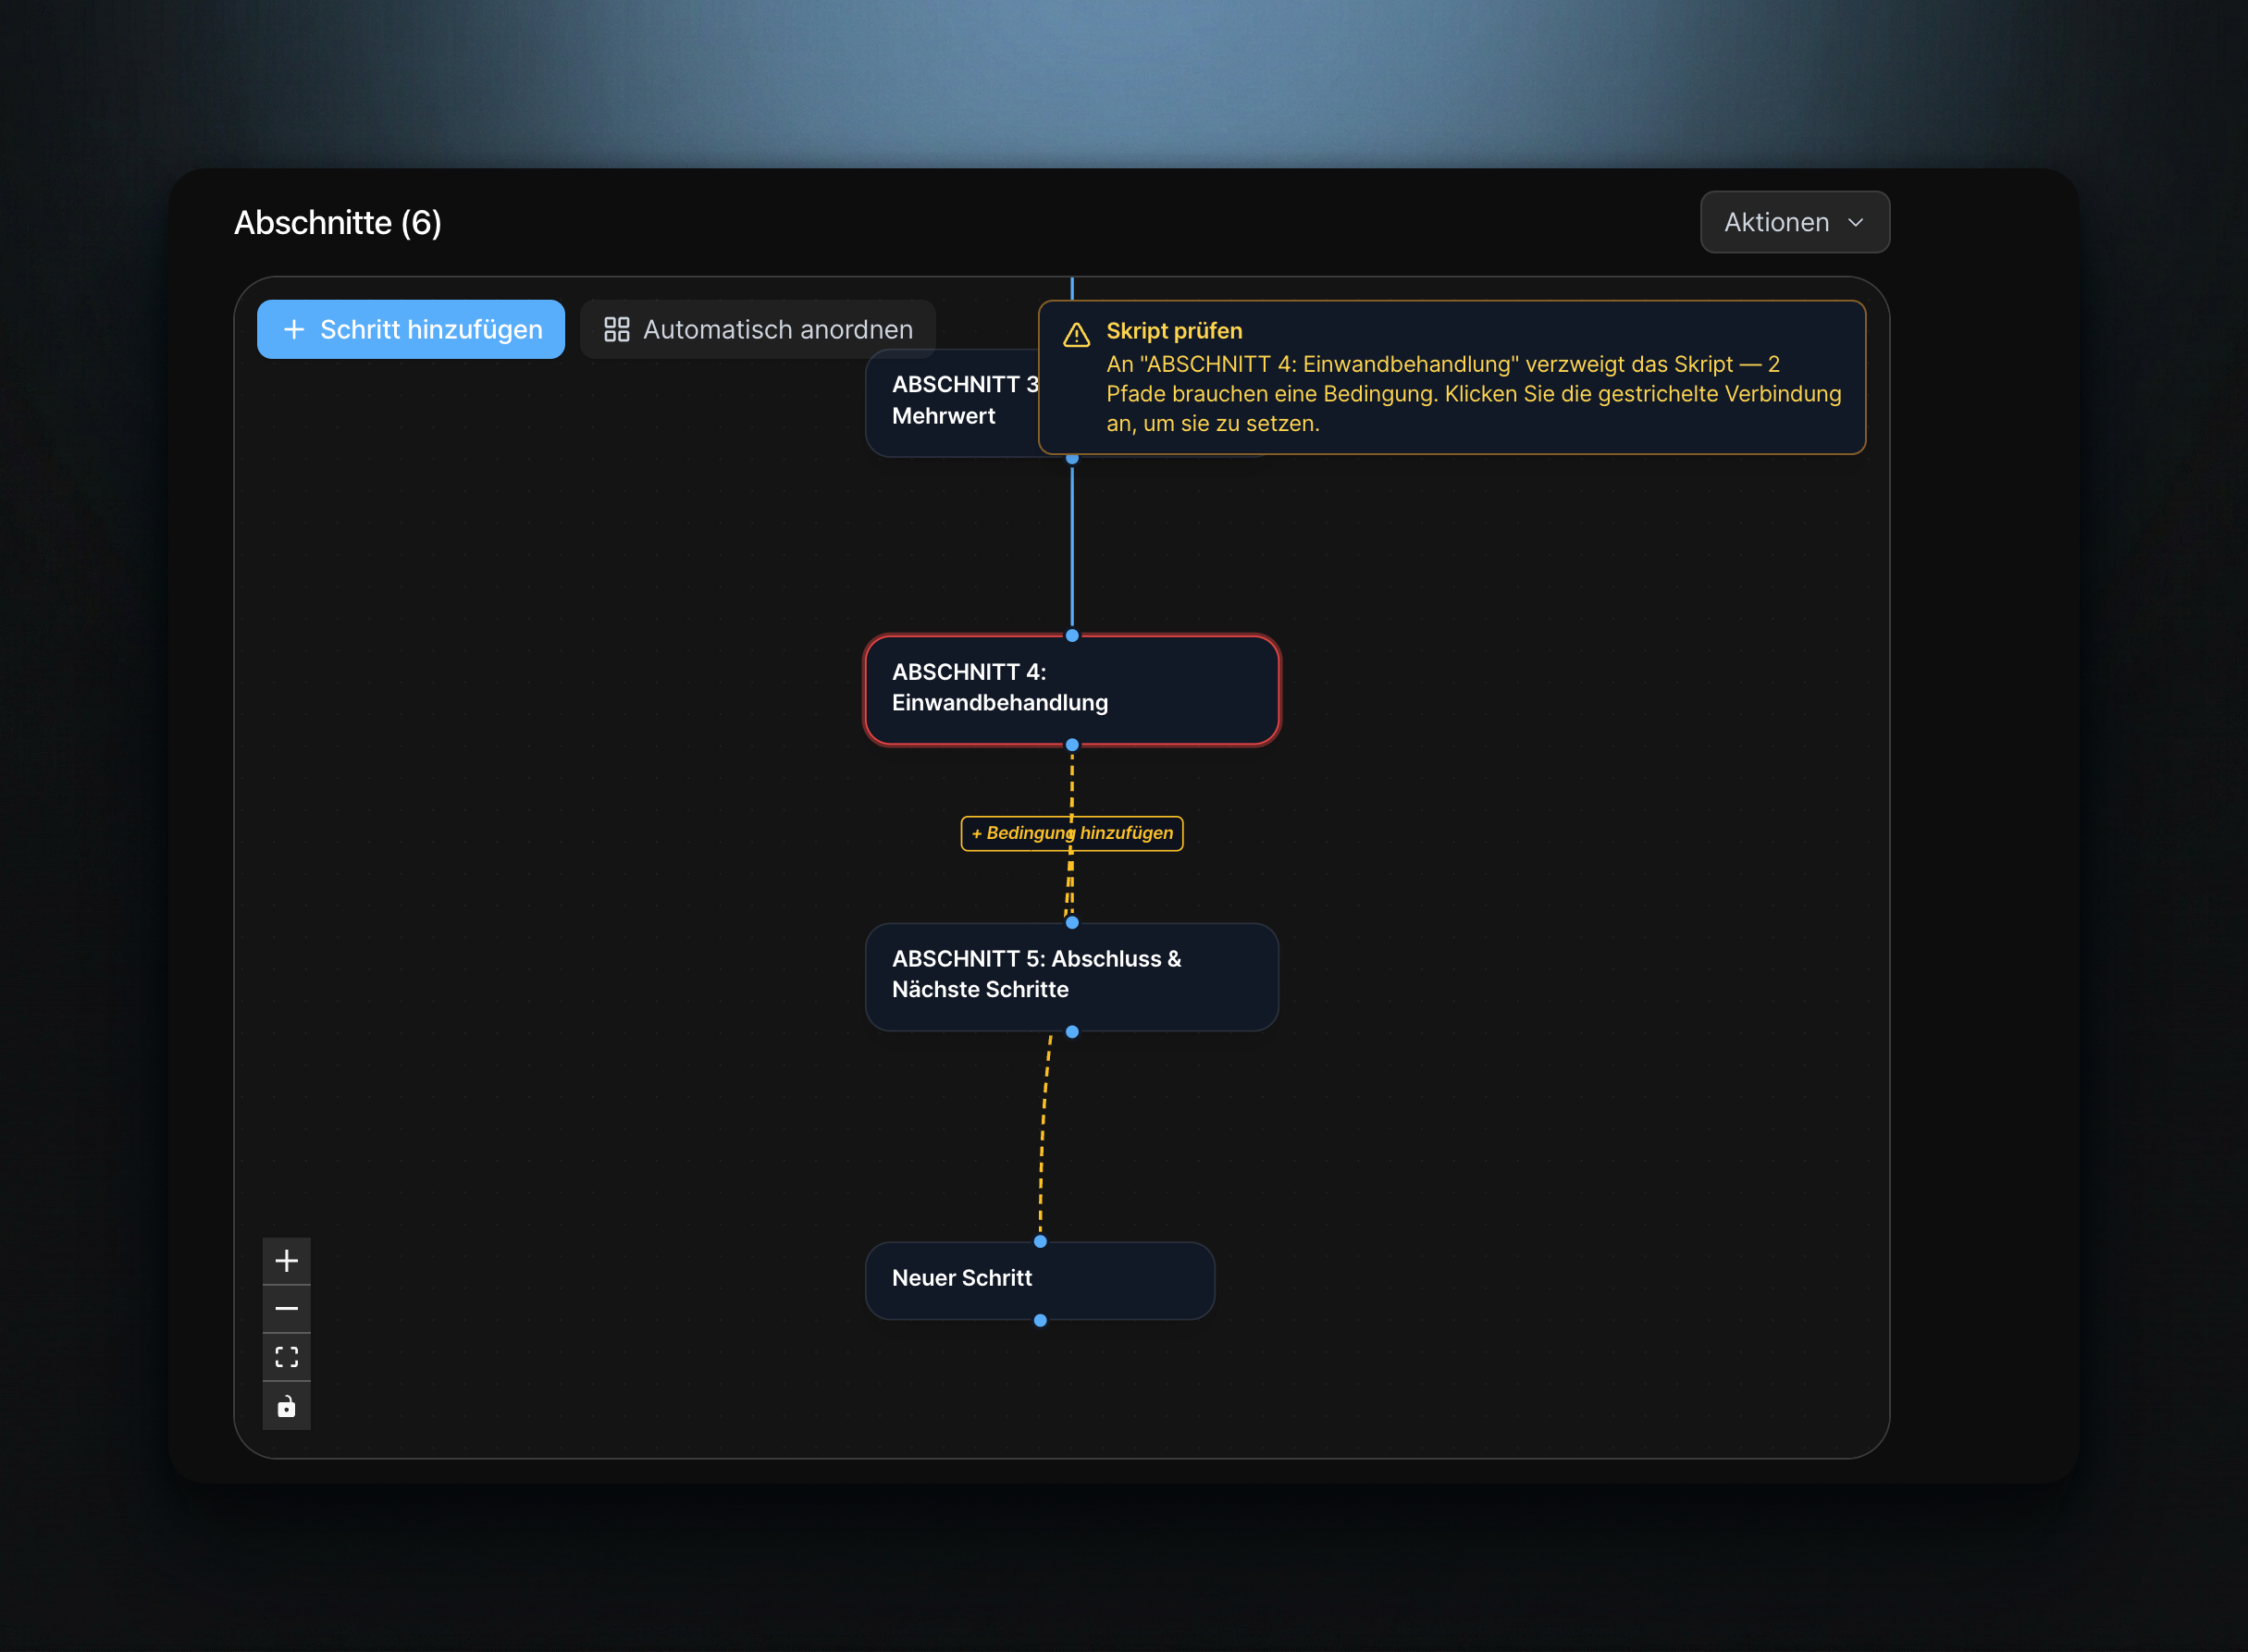The width and height of the screenshot is (2248, 1652).
Task: Click the grid icon in Automatisch anordnen
Action: click(617, 329)
